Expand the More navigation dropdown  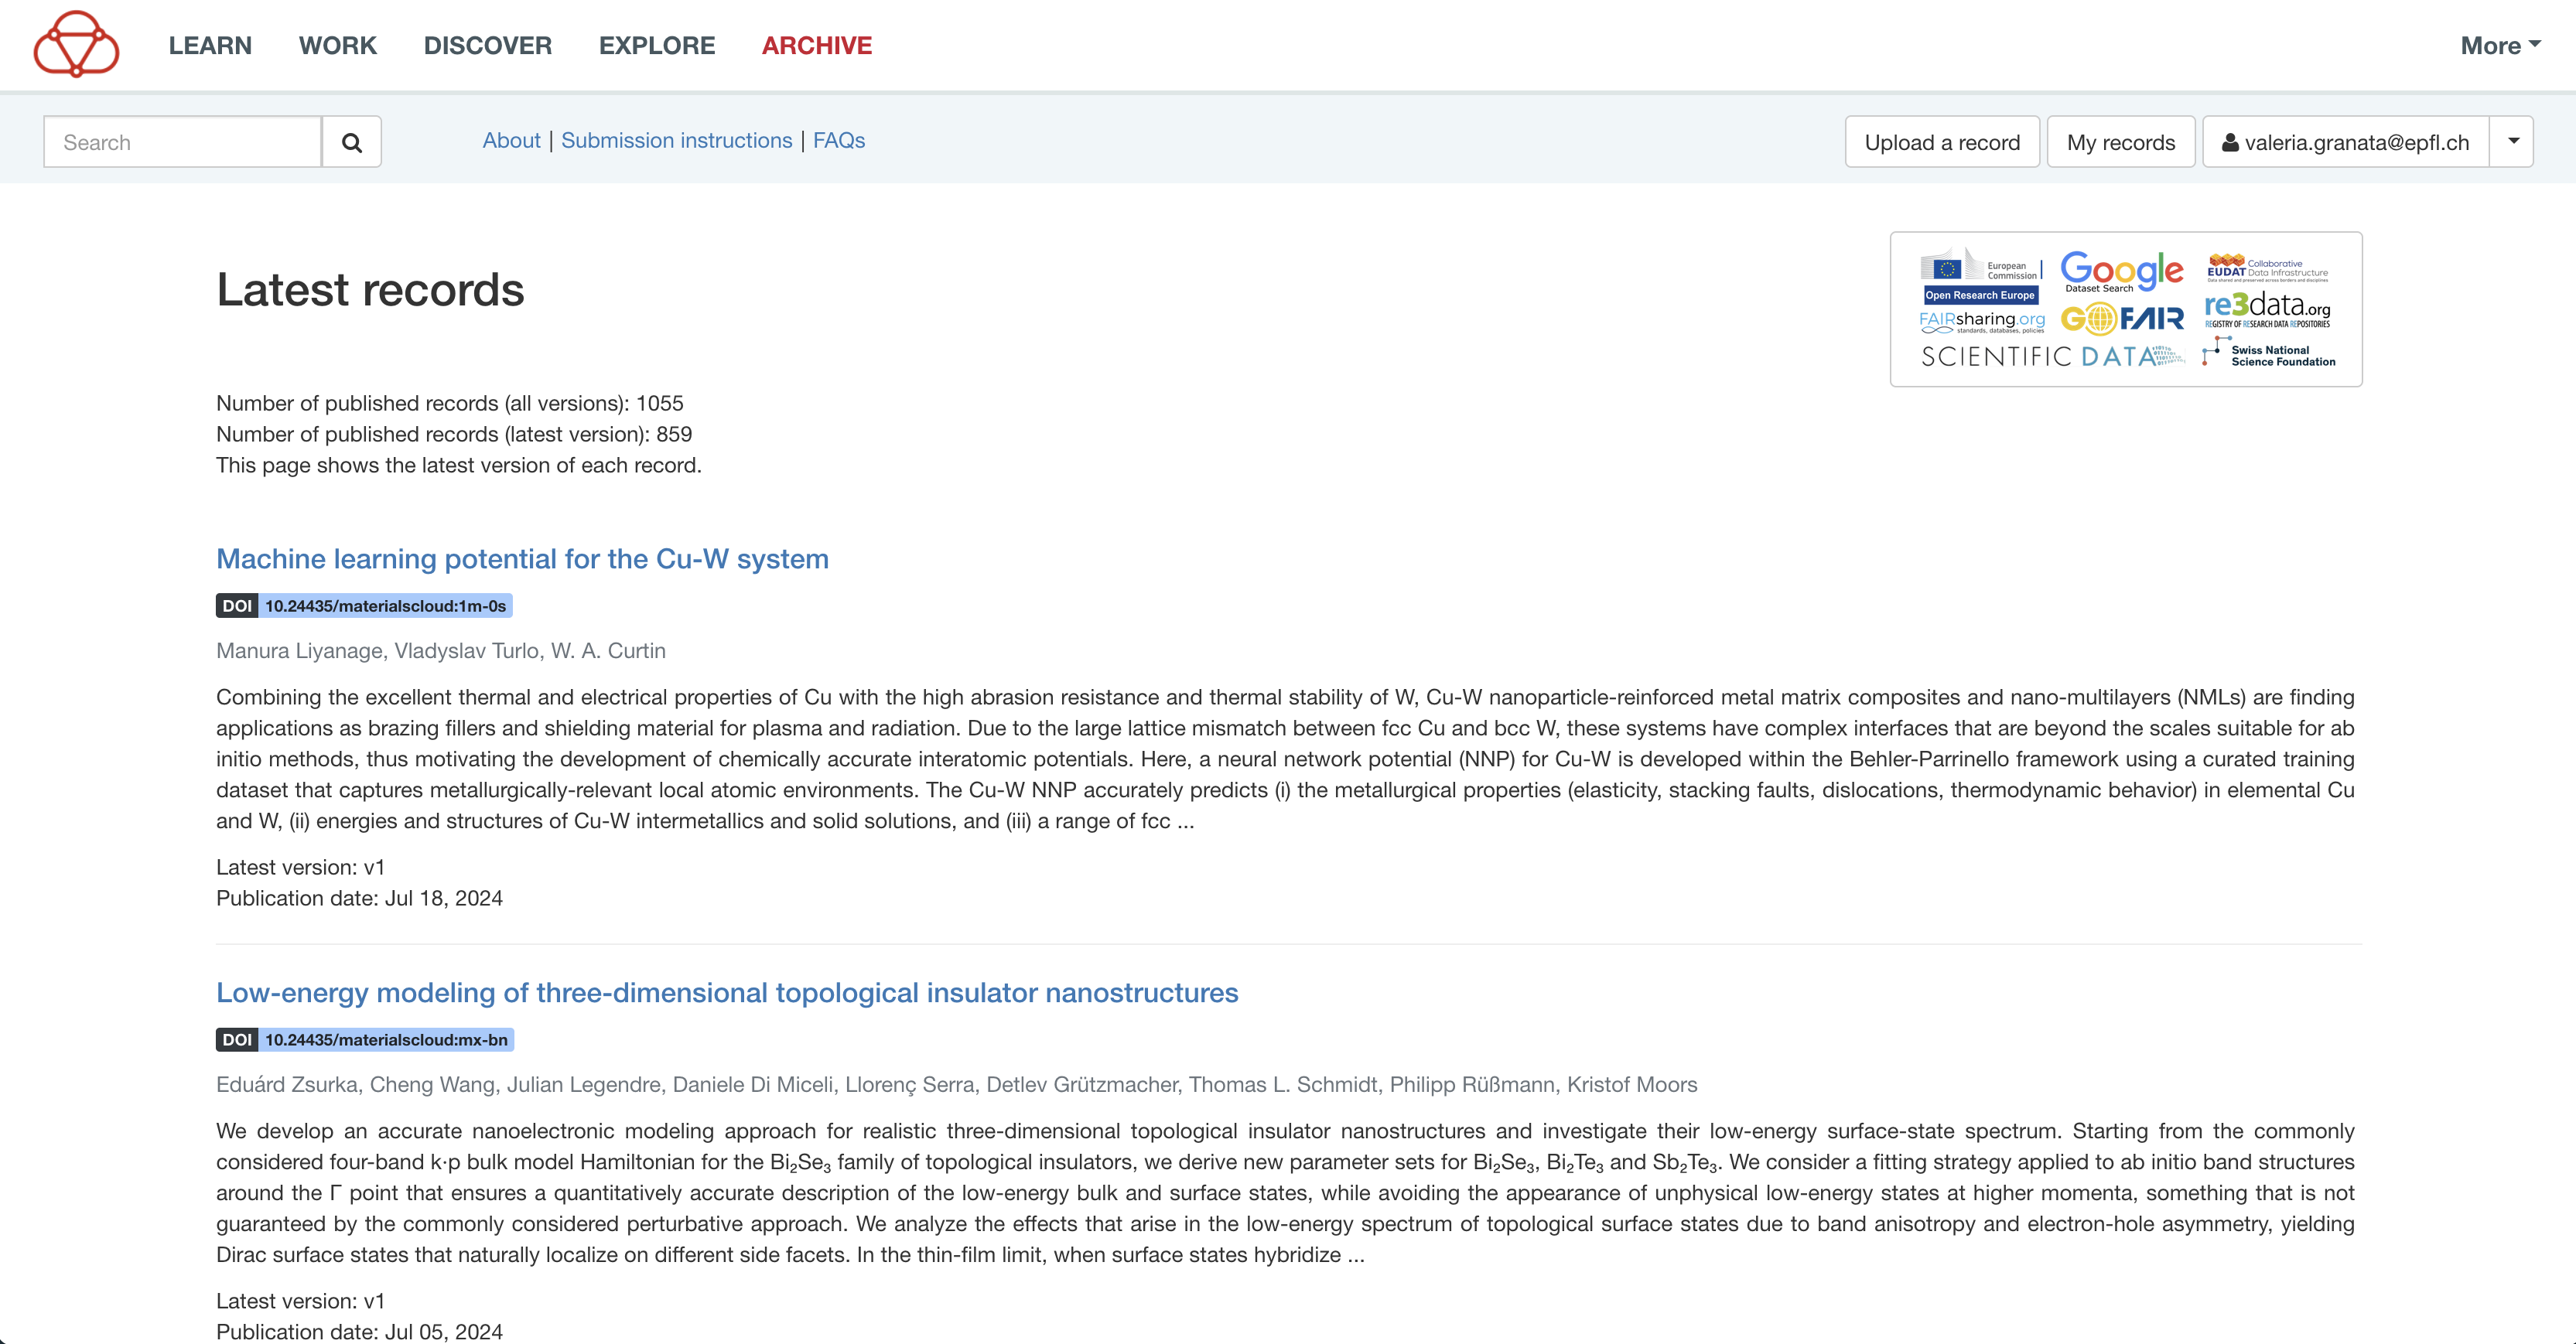2500,45
